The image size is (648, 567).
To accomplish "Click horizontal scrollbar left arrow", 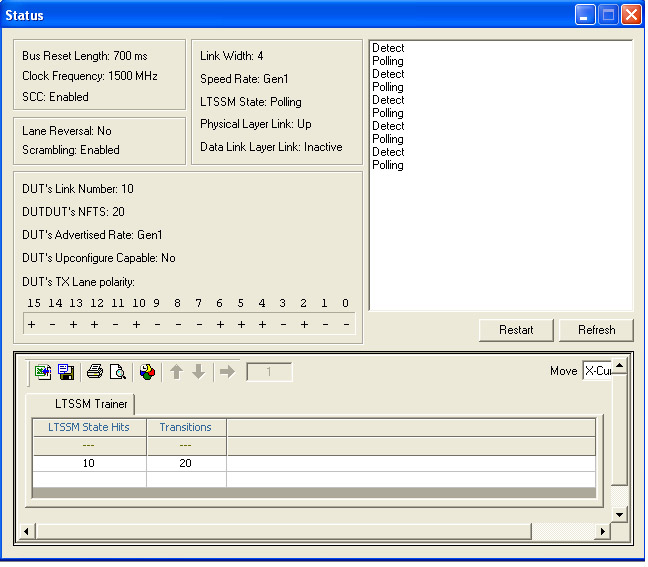I will click(x=27, y=533).
